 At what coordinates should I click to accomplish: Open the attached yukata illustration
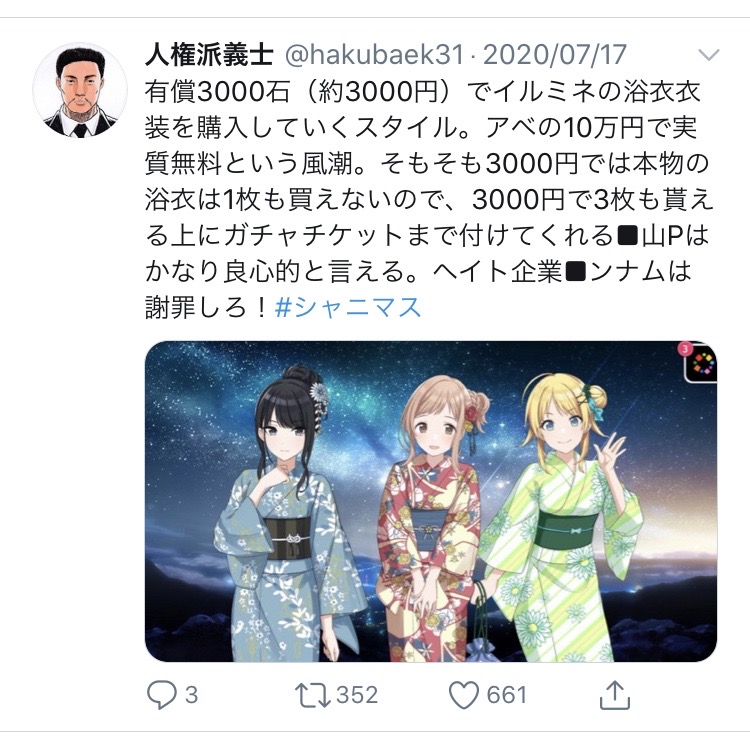click(x=430, y=501)
